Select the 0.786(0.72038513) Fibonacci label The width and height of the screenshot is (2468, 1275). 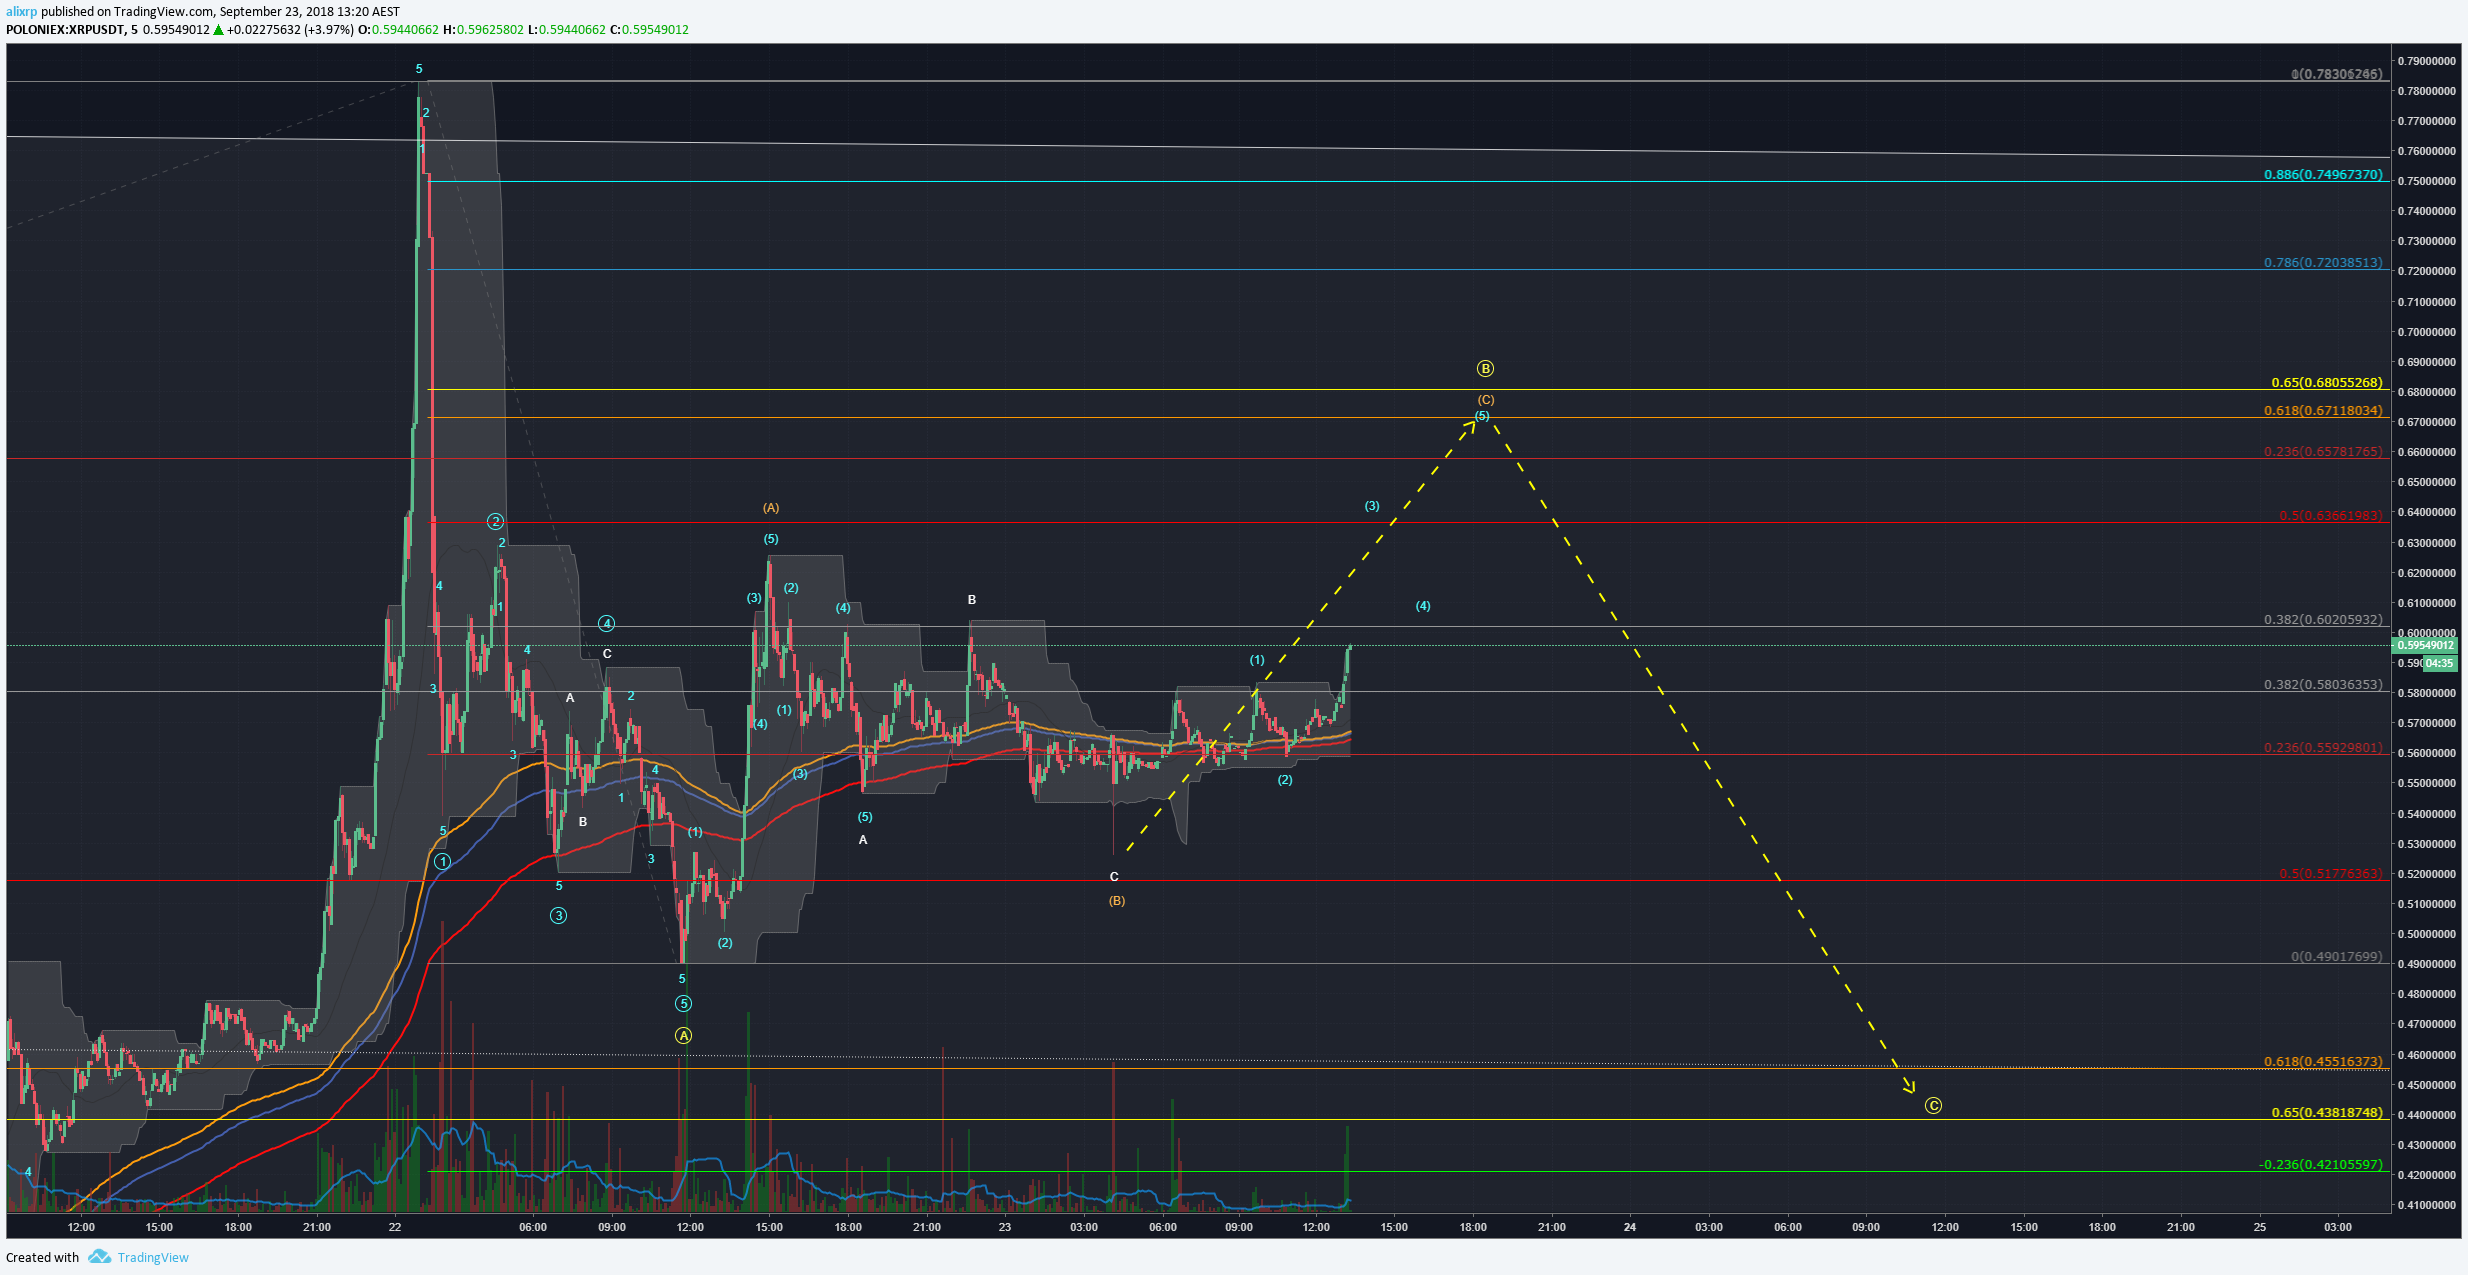pos(2323,262)
